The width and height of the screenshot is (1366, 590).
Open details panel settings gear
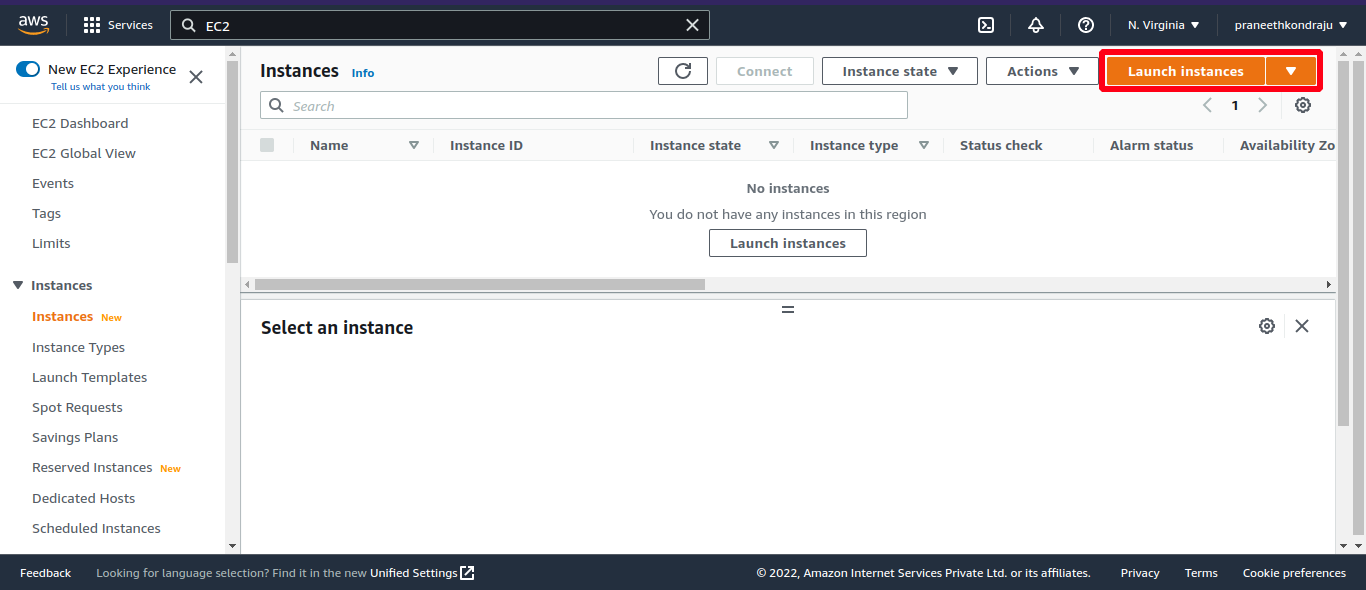click(x=1267, y=326)
